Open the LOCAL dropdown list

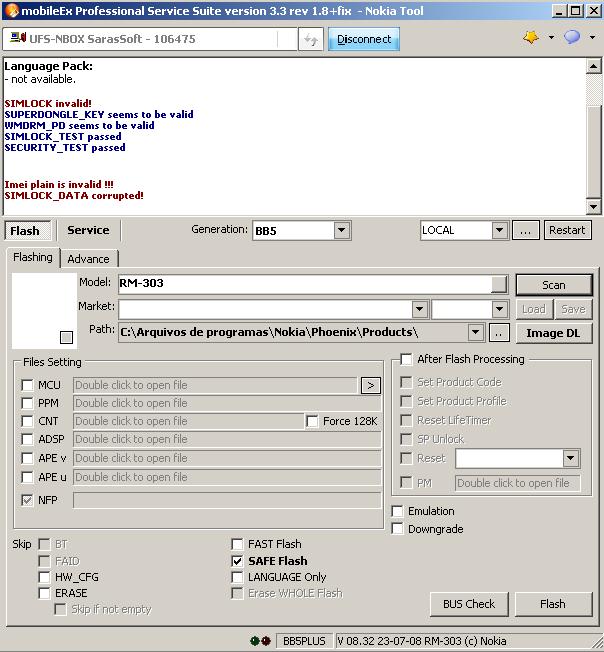click(x=499, y=230)
